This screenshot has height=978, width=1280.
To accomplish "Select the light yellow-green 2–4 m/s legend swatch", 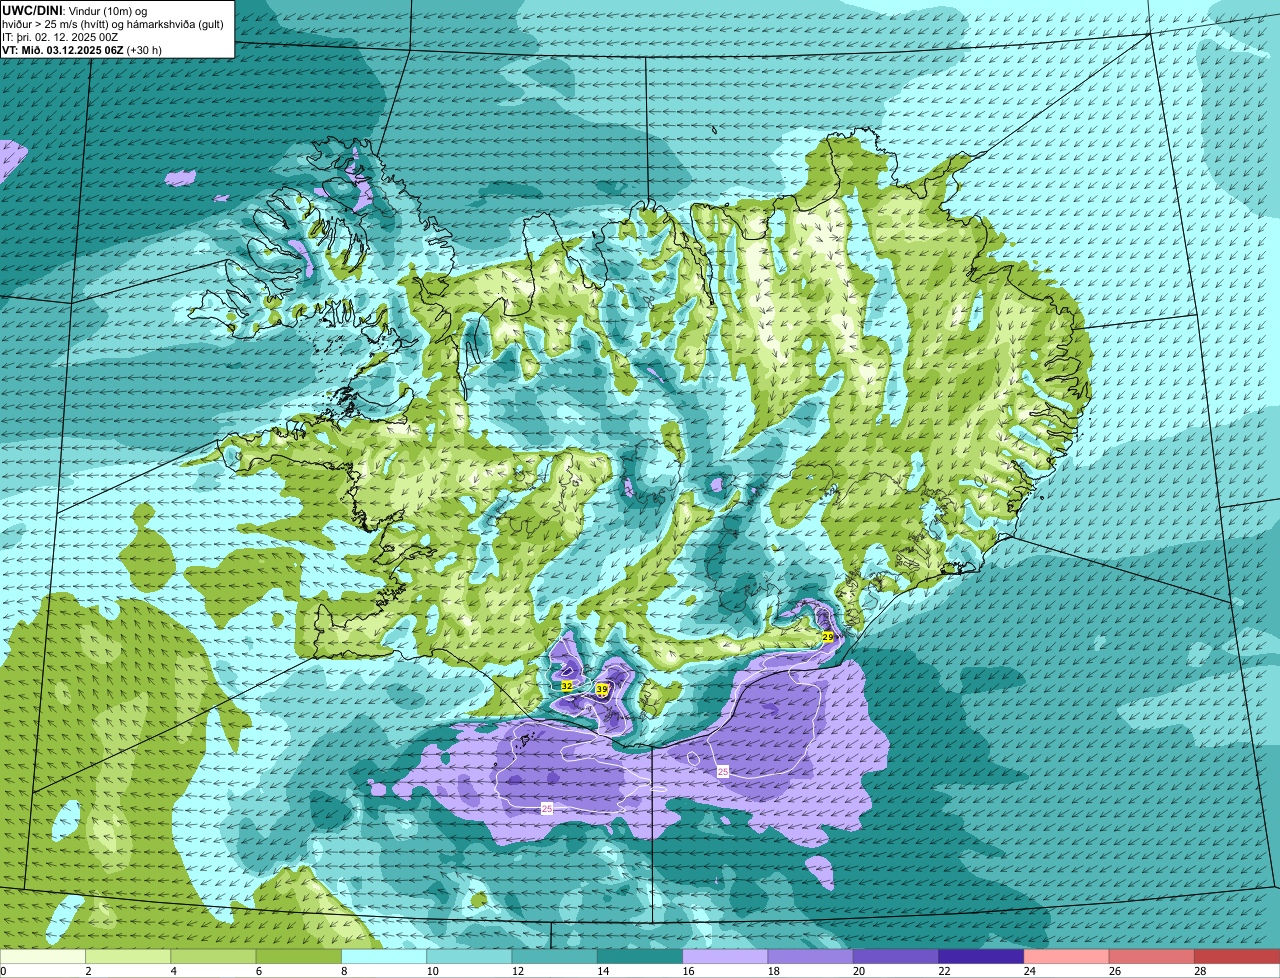I will (x=128, y=957).
